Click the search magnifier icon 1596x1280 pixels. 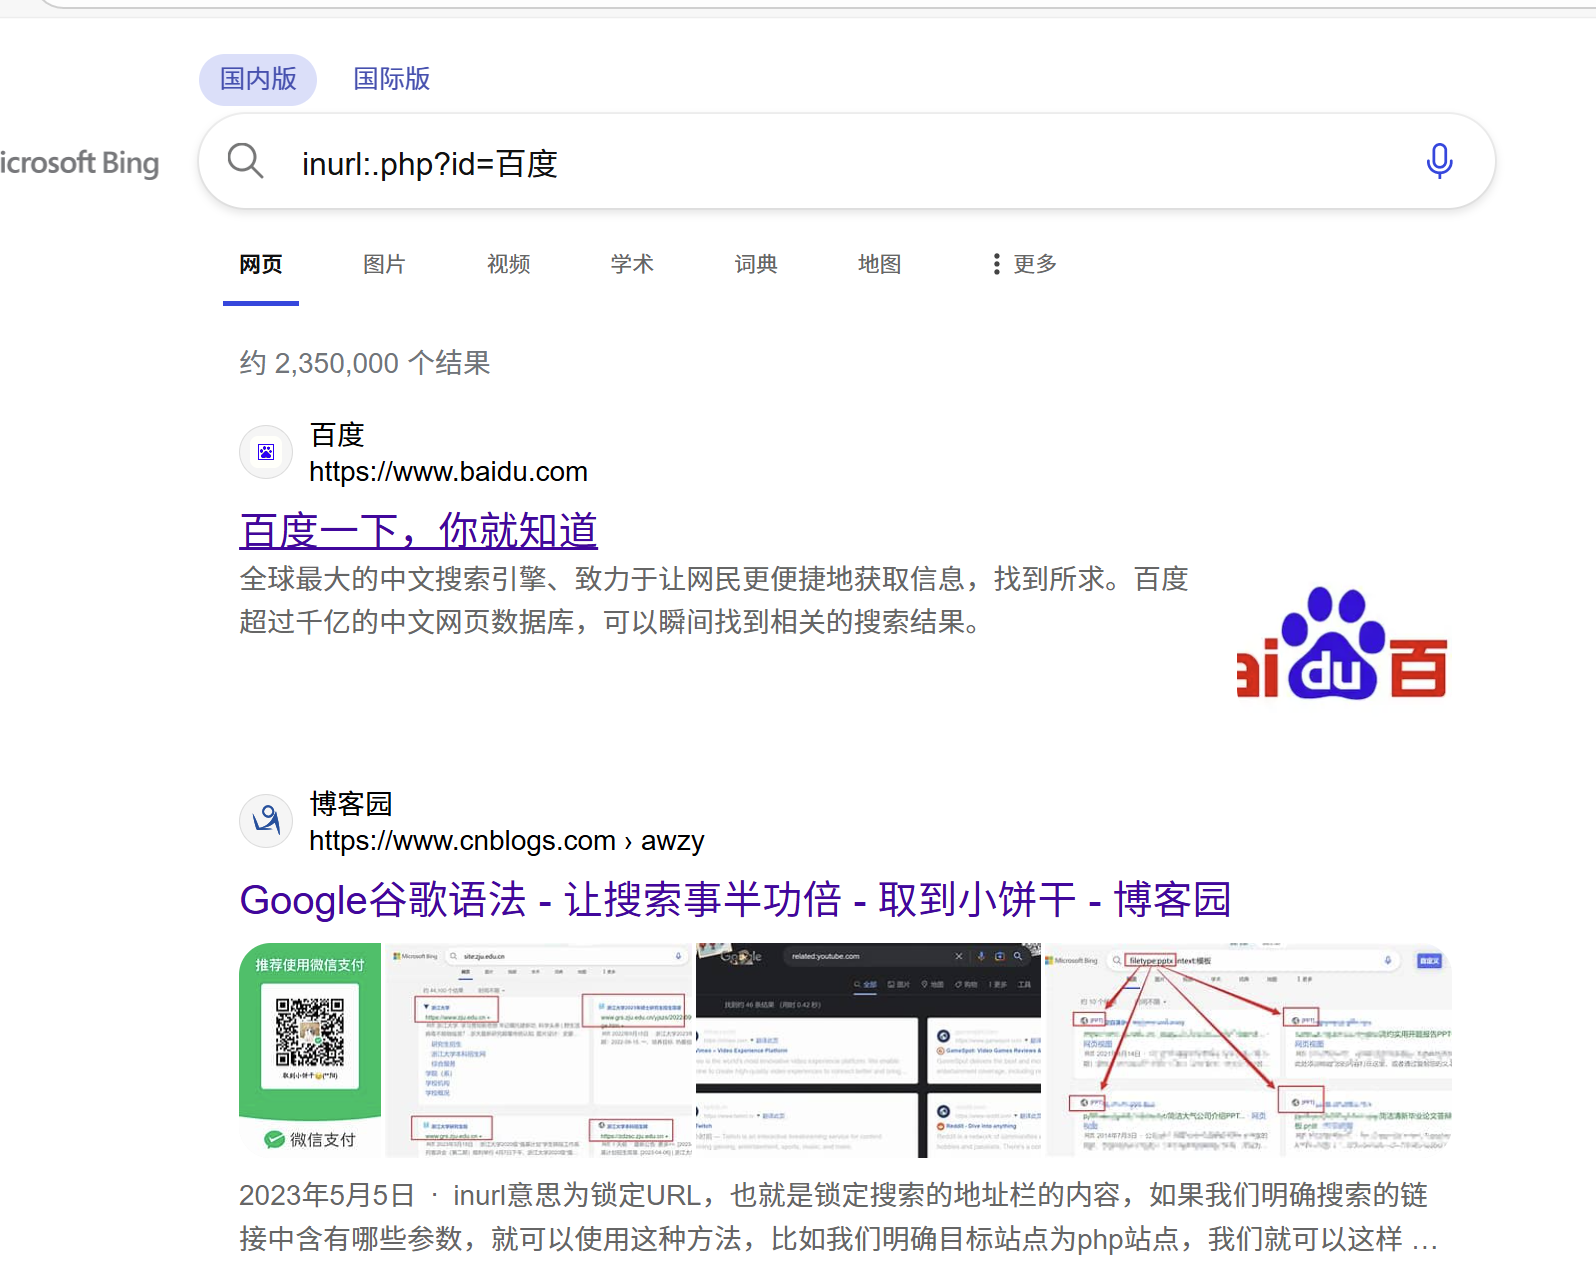(x=245, y=160)
